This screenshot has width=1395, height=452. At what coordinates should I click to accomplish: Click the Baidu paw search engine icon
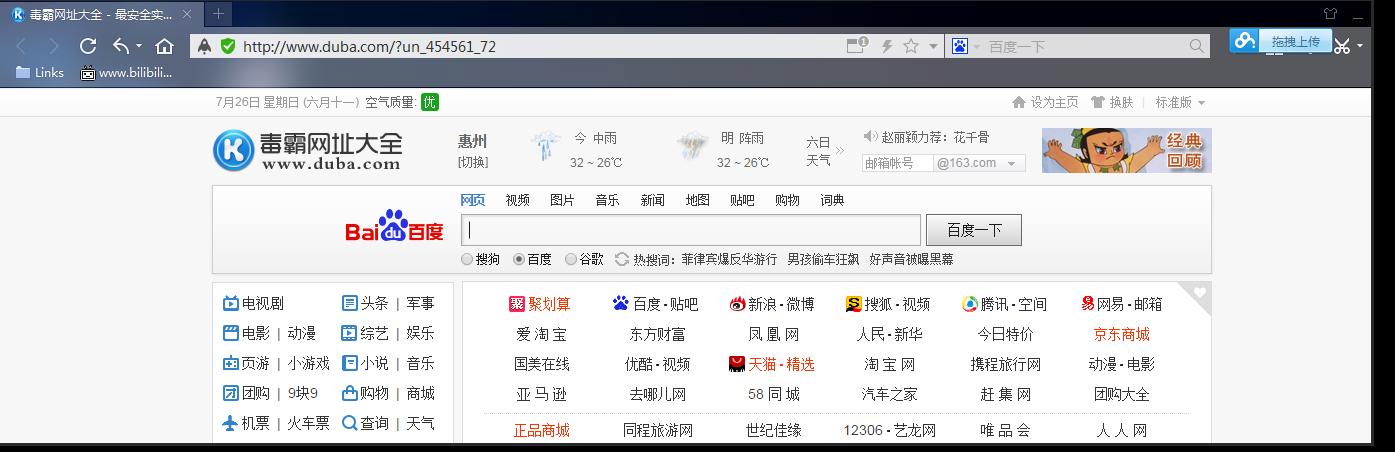960,46
